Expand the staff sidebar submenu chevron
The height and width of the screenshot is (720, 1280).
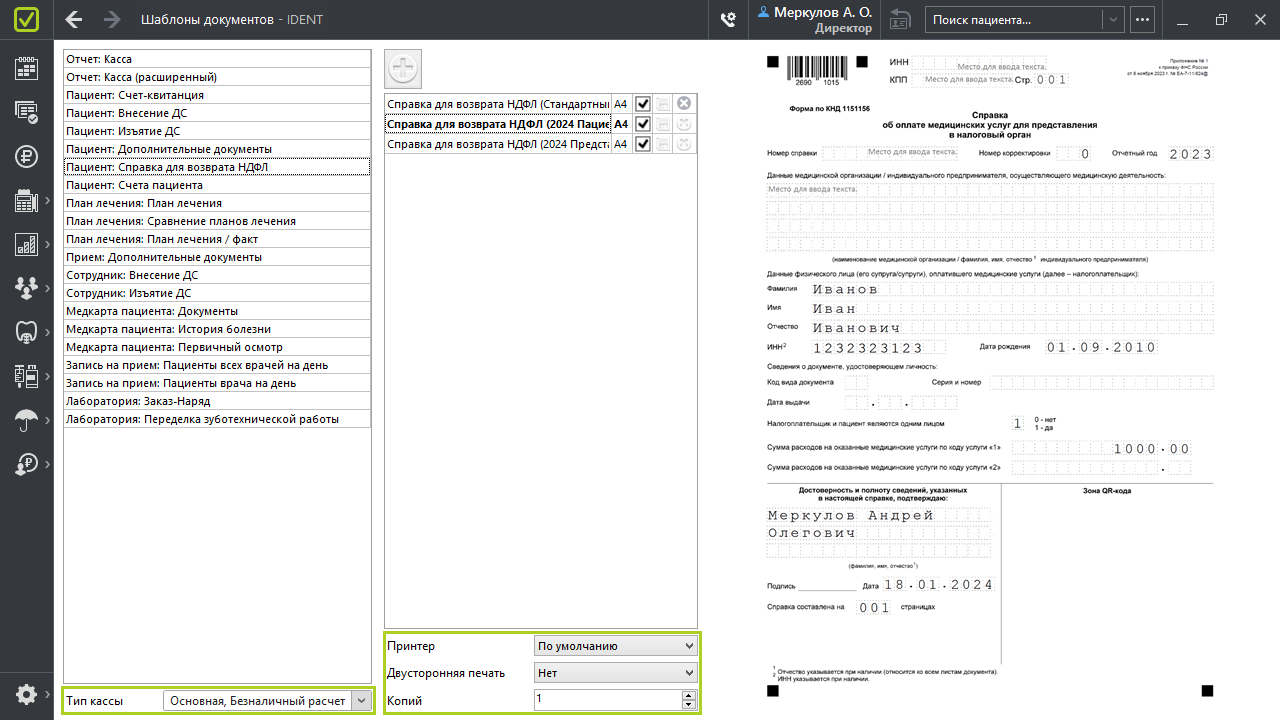(47, 289)
